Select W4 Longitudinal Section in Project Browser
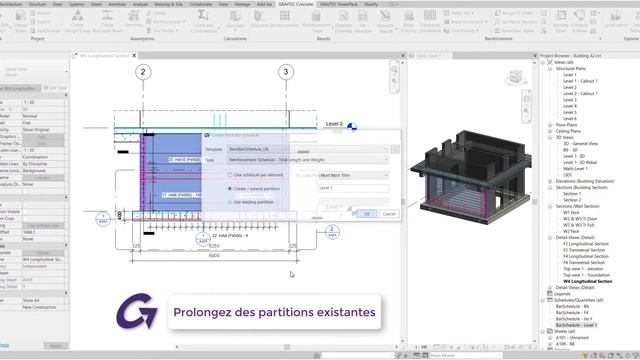This screenshot has width=640, height=360. pyautogui.click(x=587, y=281)
